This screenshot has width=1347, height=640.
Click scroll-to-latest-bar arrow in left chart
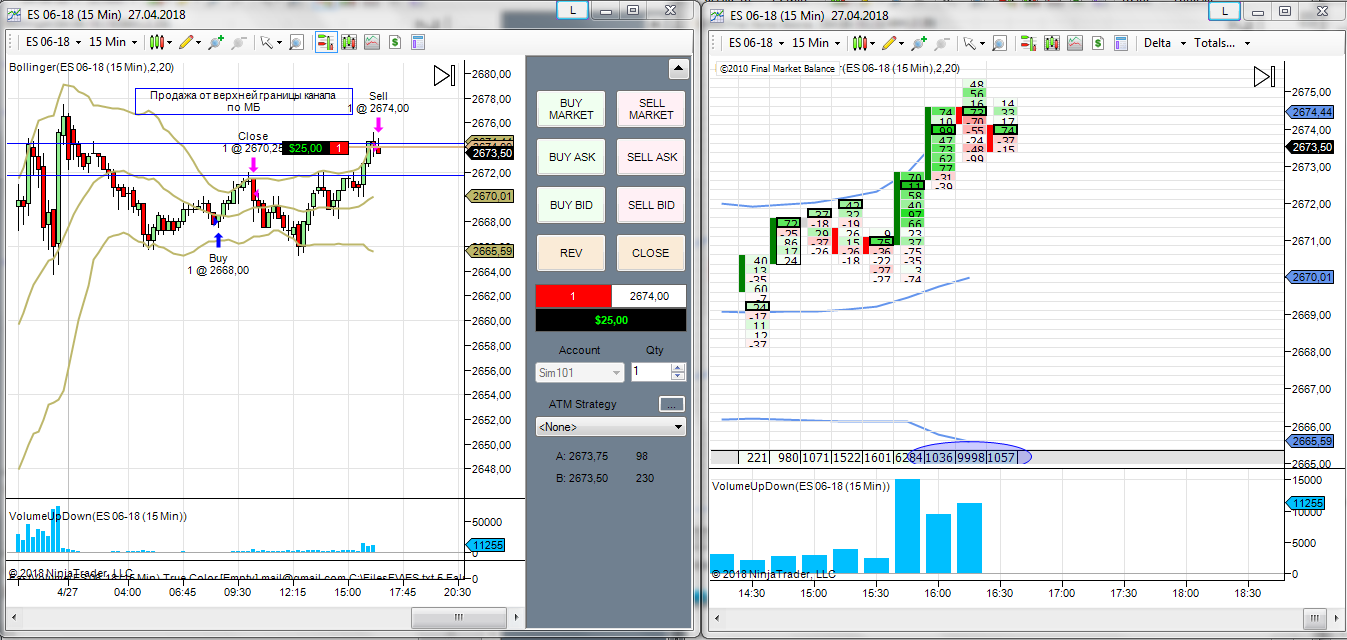tap(445, 76)
